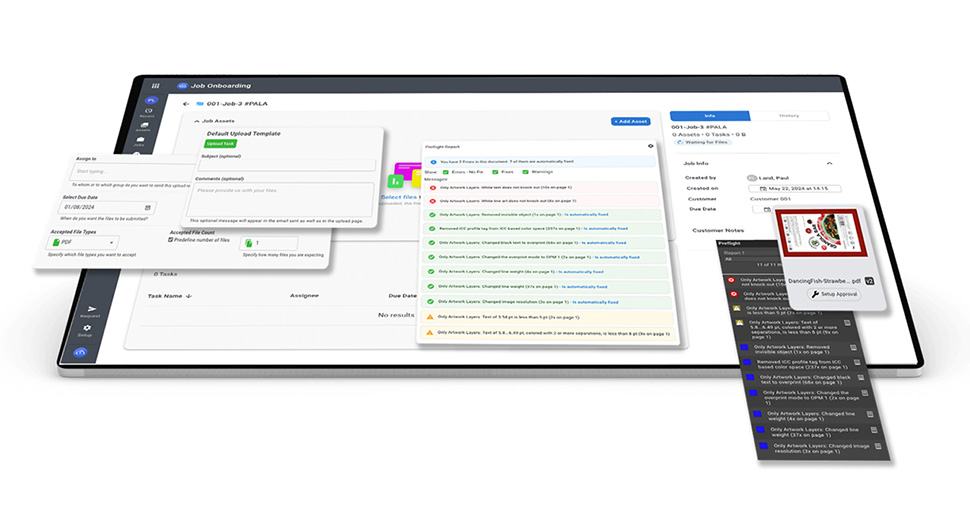Click the Assign to input field
The height and width of the screenshot is (509, 970).
click(x=110, y=171)
